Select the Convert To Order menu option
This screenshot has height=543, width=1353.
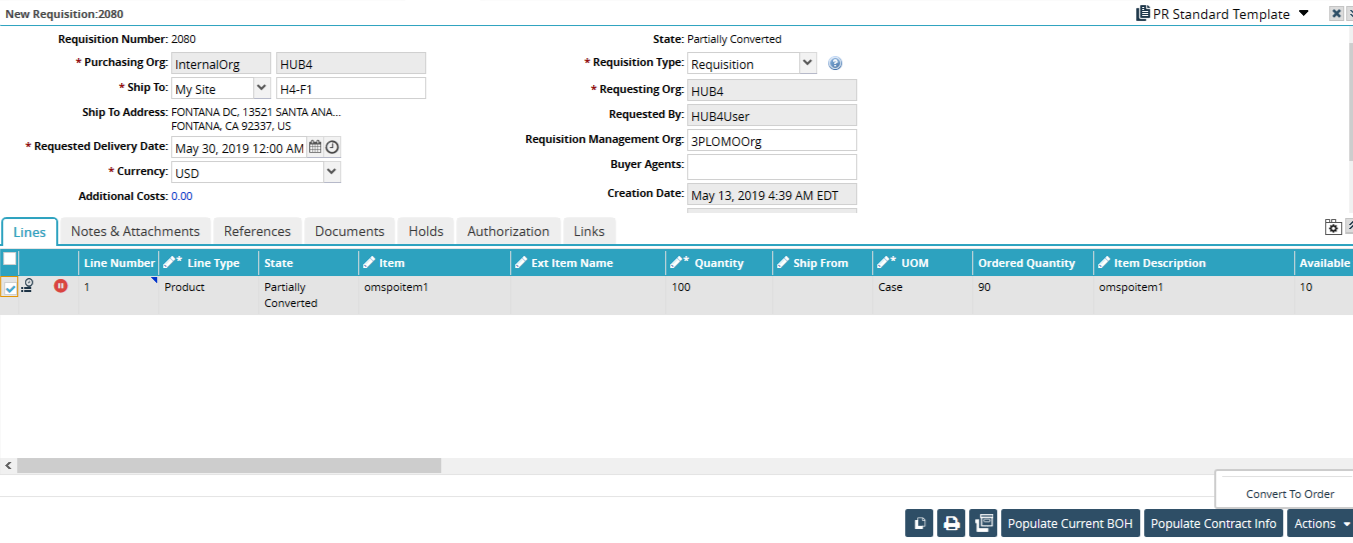[x=1290, y=494]
